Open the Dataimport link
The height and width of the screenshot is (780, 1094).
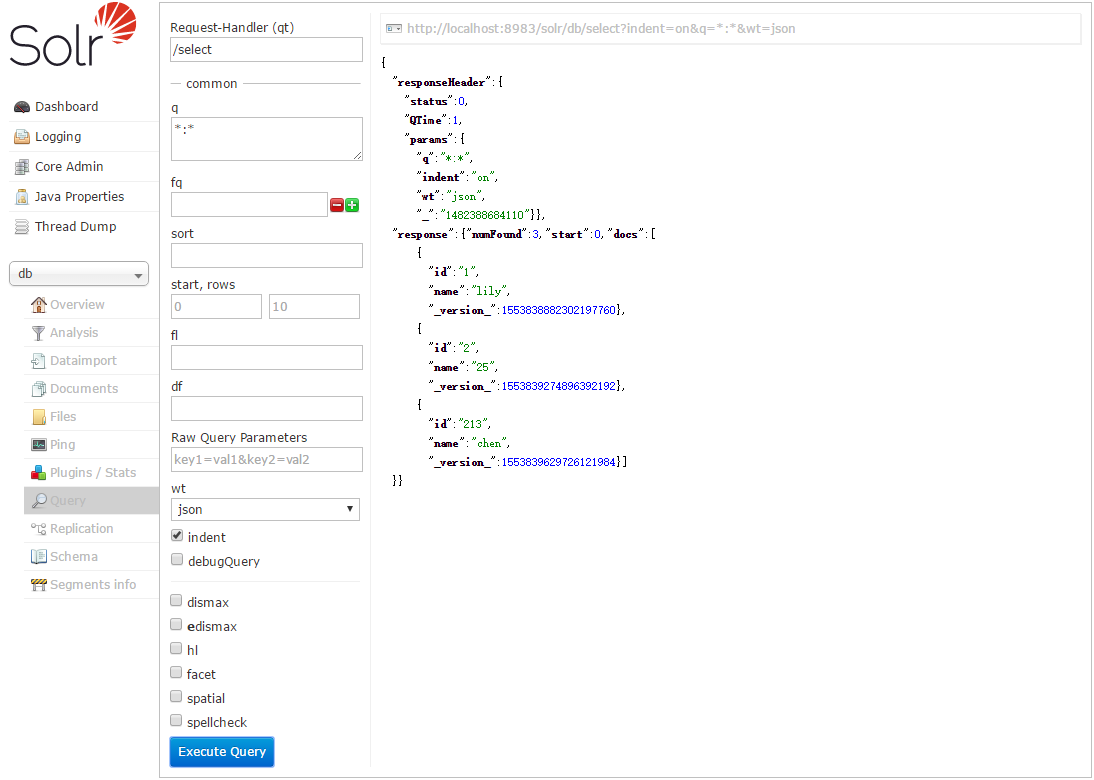coord(83,361)
